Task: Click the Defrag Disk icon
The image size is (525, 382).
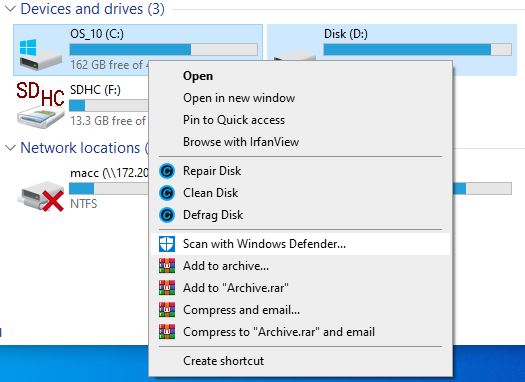Action: pyautogui.click(x=167, y=215)
